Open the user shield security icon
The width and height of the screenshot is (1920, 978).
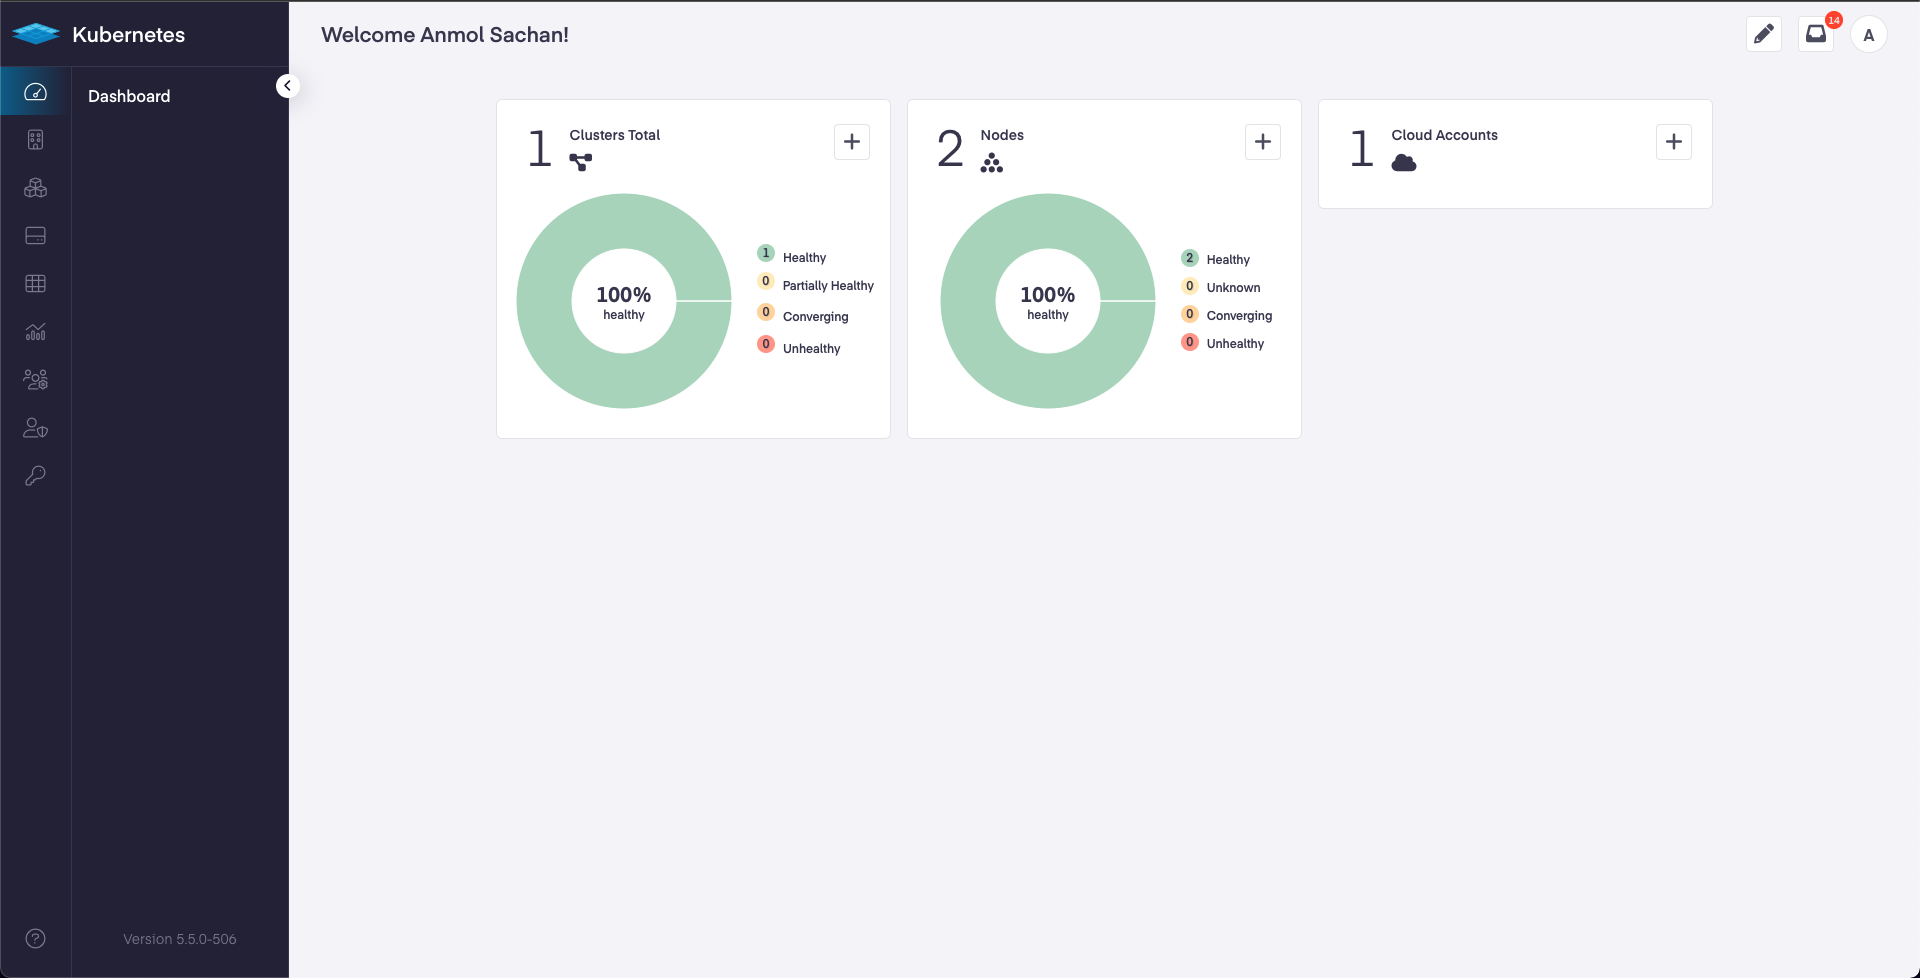(35, 428)
